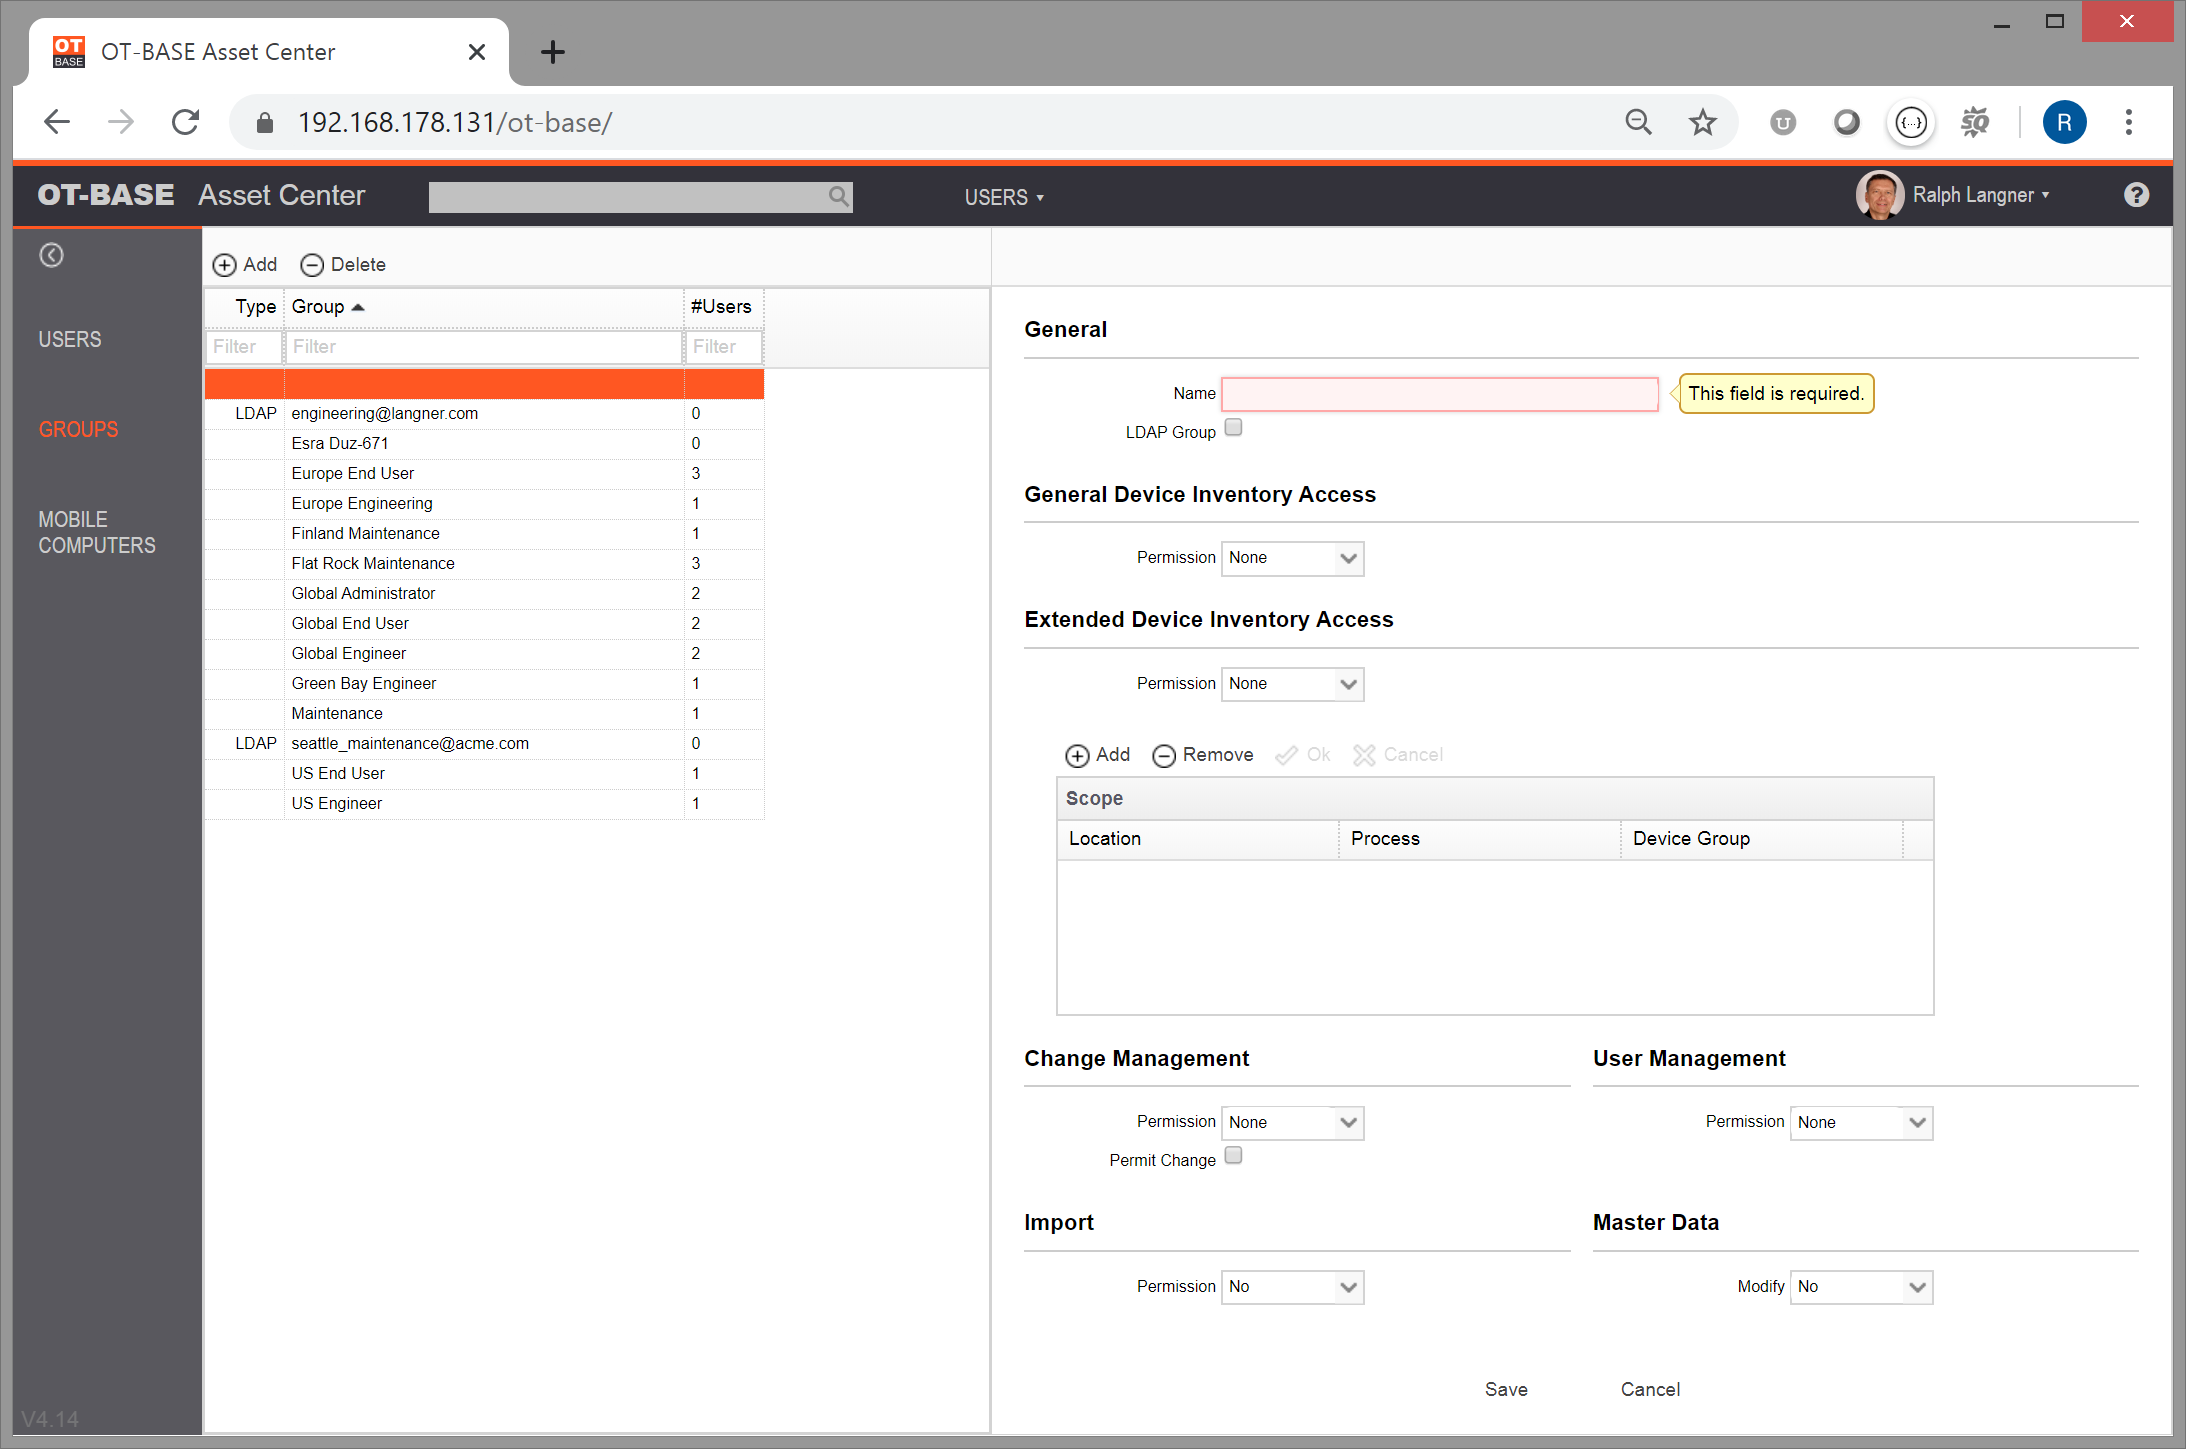2186x1449 pixels.
Task: Reload the page with the refresh icon
Action: pyautogui.click(x=186, y=122)
